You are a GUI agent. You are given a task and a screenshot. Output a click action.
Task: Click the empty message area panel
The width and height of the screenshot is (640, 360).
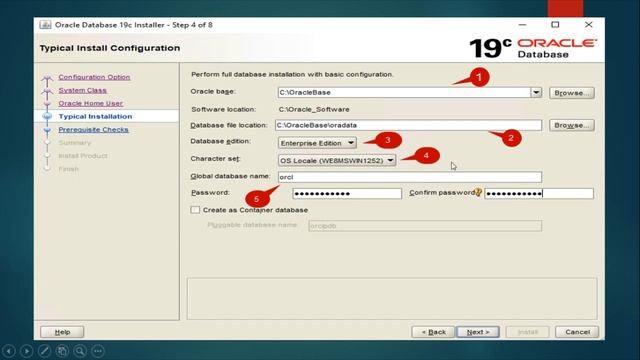392,299
